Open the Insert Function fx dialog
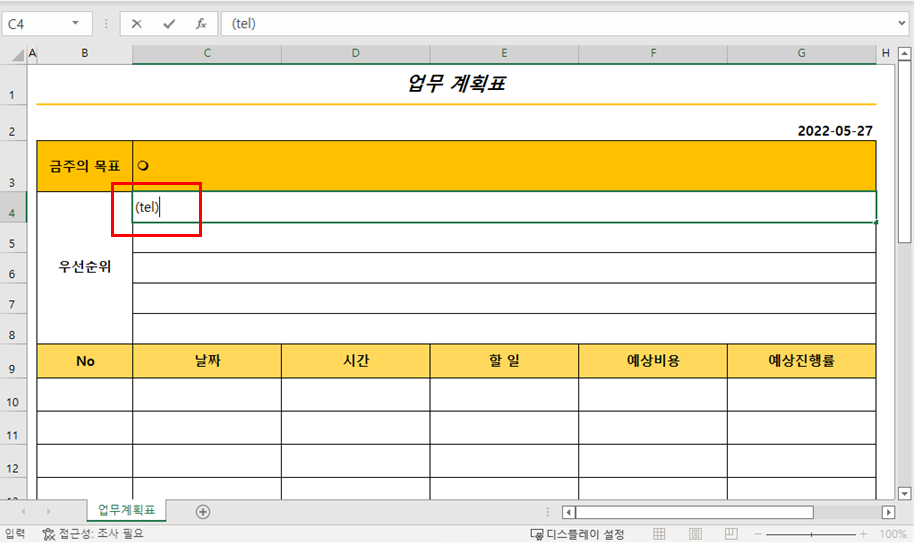 tap(201, 24)
